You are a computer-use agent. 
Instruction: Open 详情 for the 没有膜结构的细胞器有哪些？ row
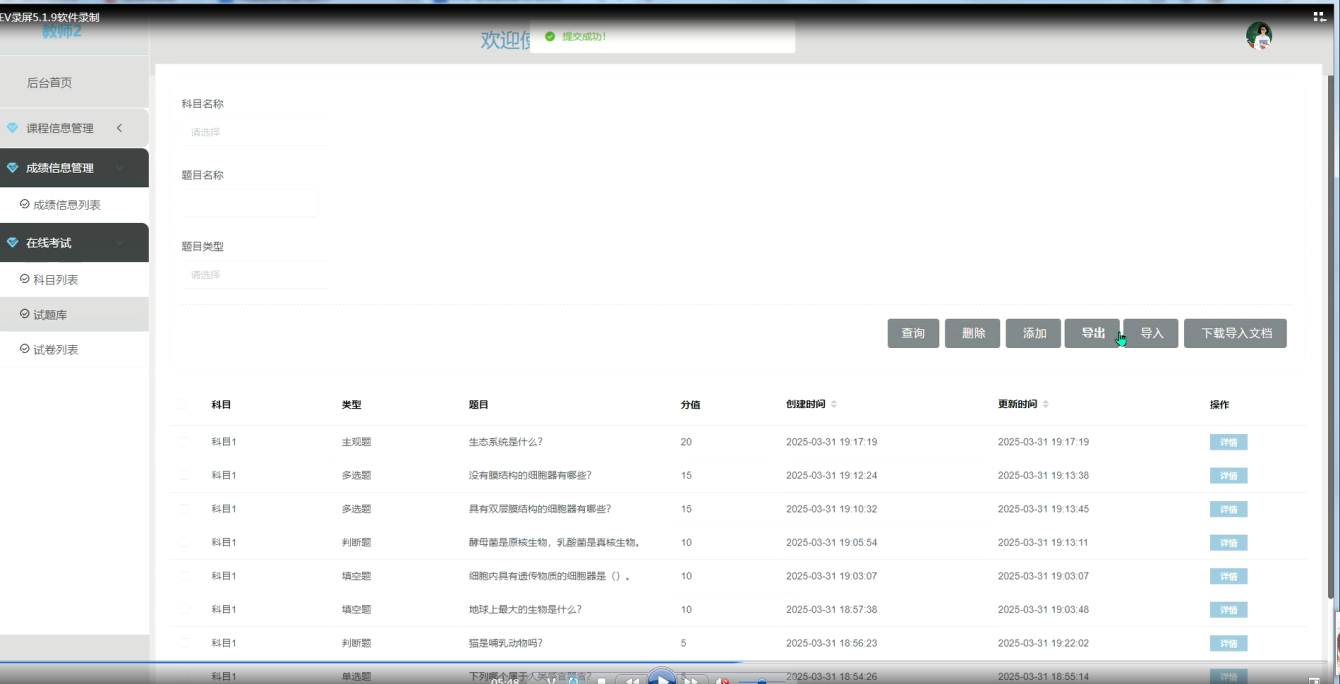(x=1228, y=476)
